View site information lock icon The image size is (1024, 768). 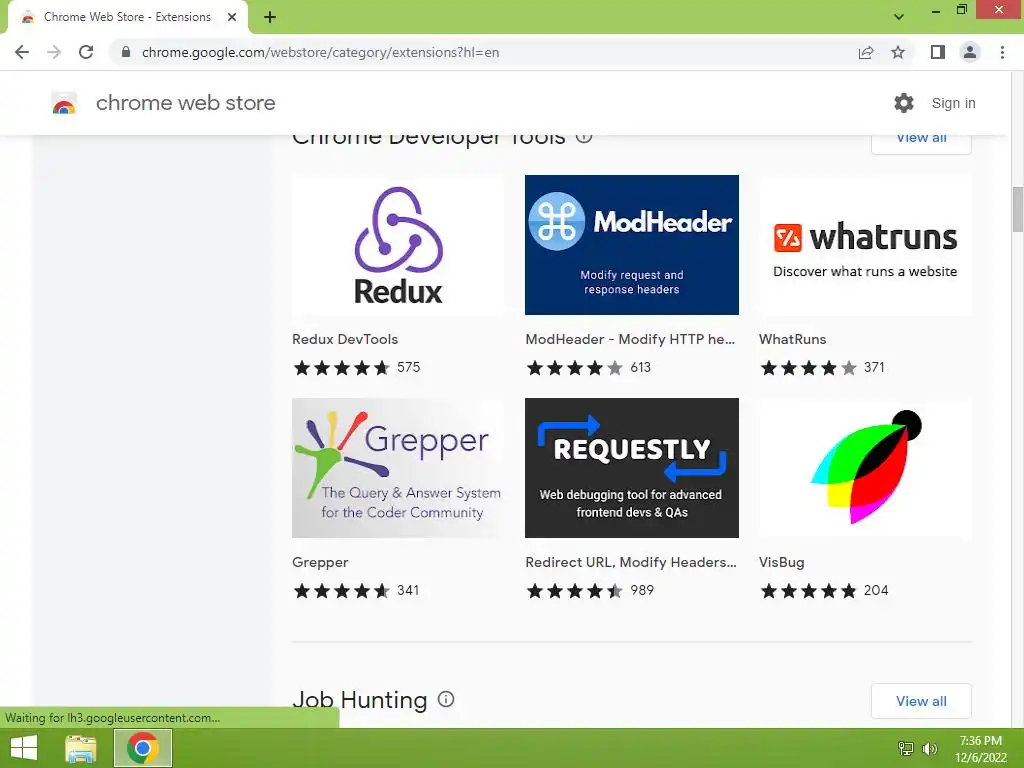pos(126,52)
